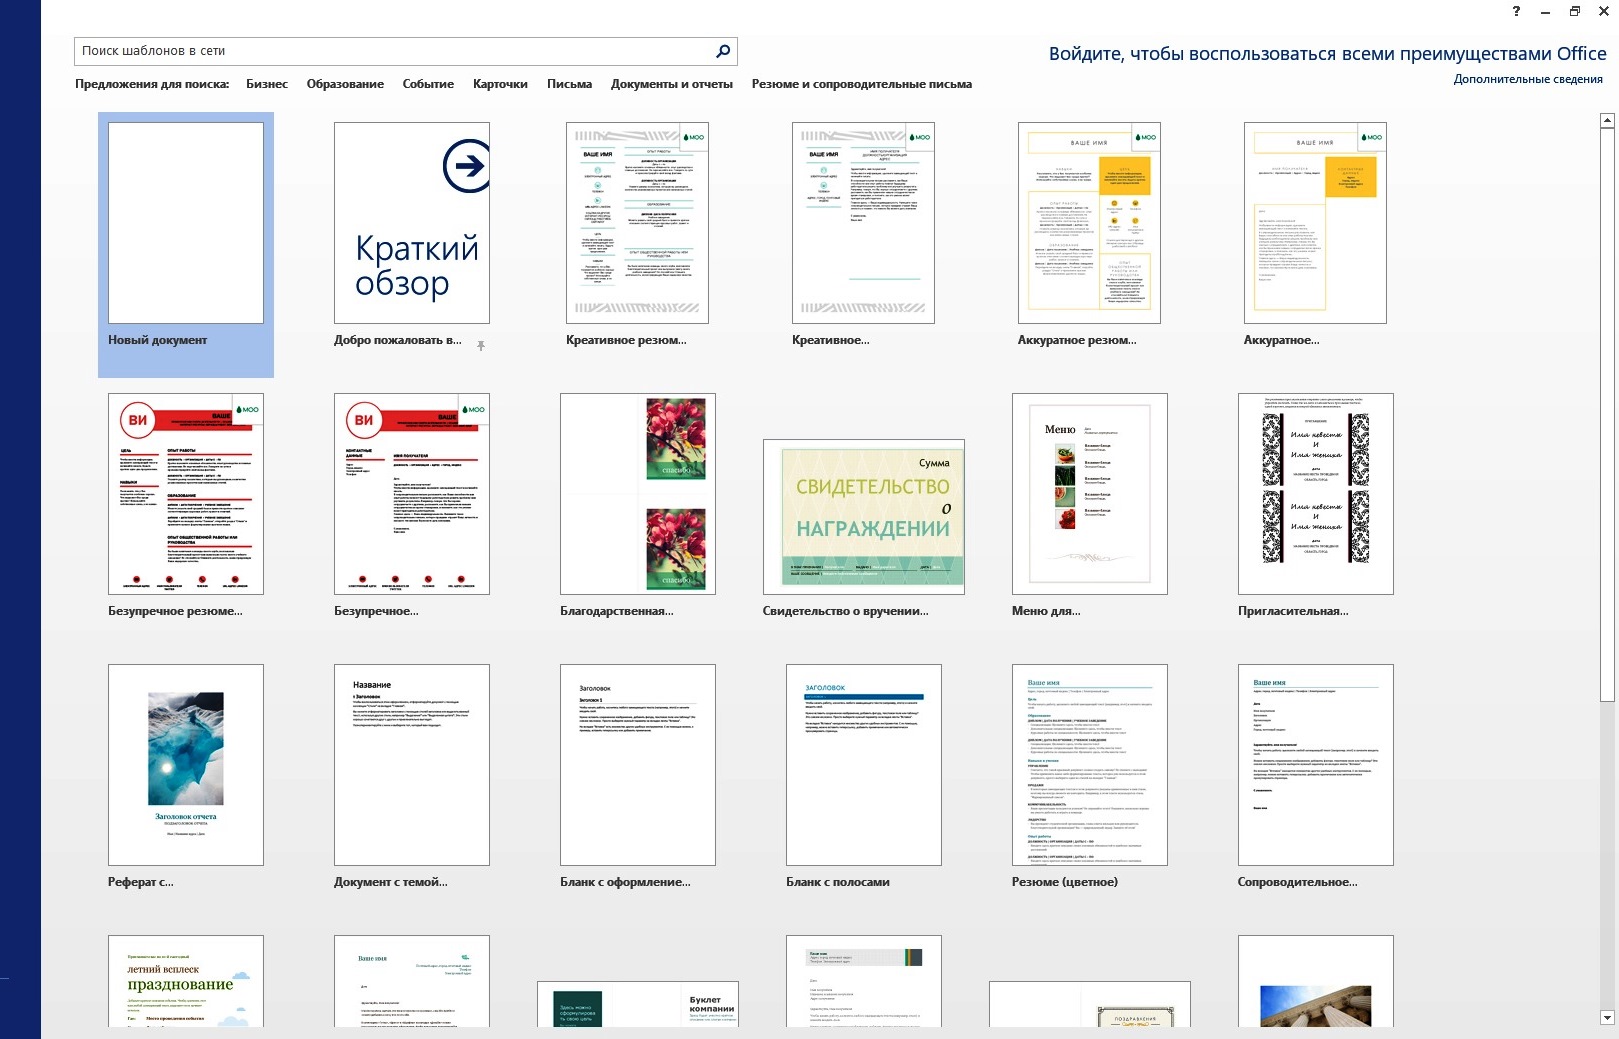
Task: Select the 'Бизнес' search suggestion
Action: click(x=267, y=84)
